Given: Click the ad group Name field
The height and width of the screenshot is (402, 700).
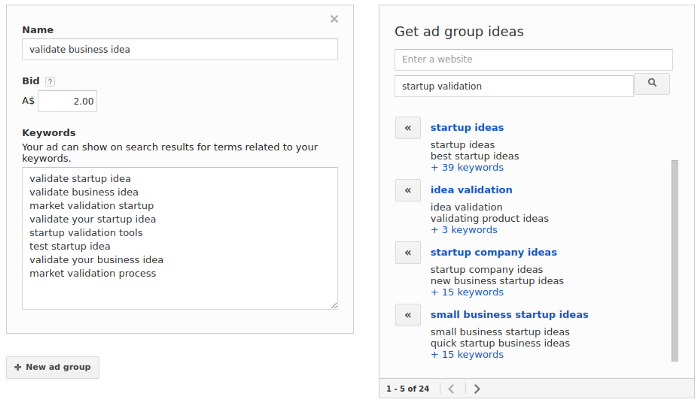Looking at the screenshot, I should pyautogui.click(x=180, y=49).
